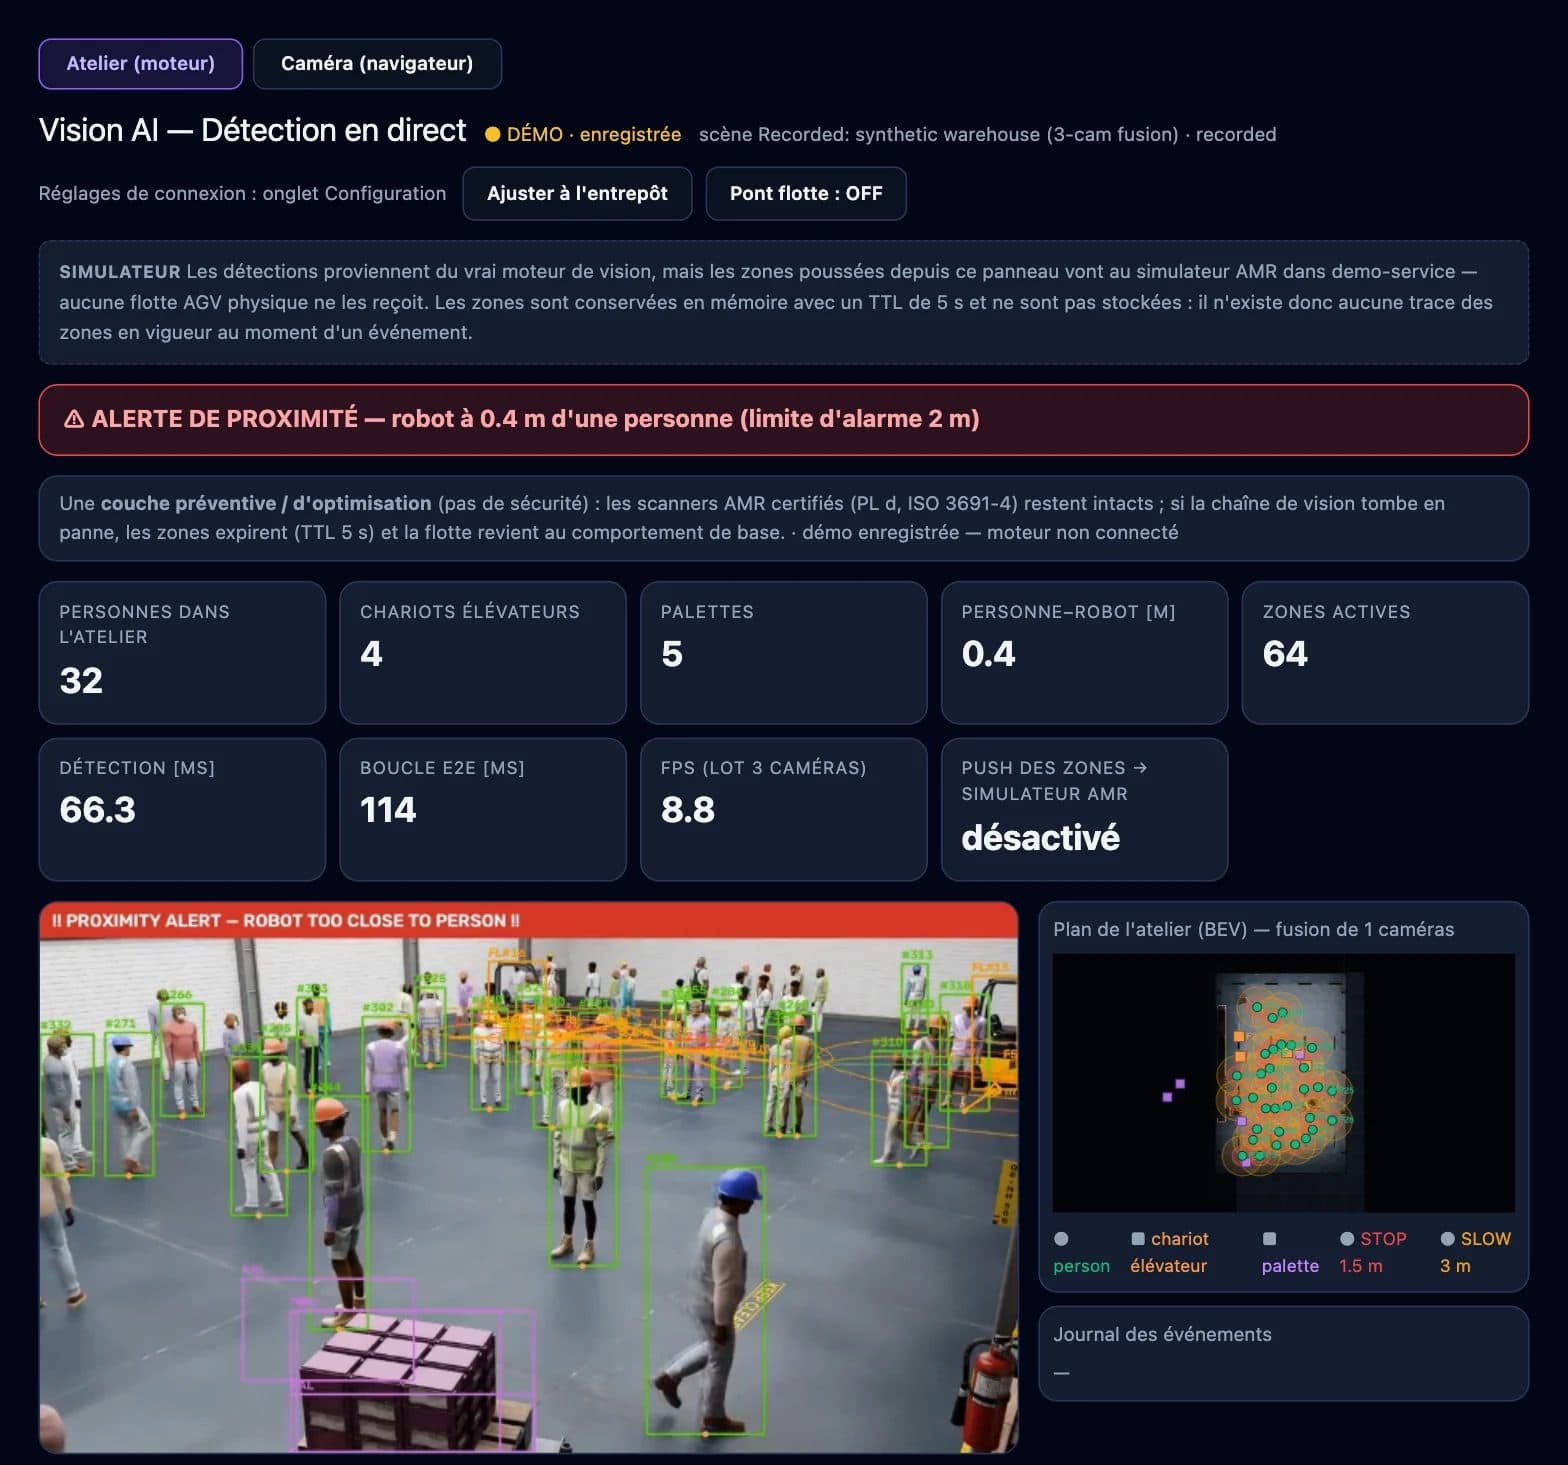Click the ALERTE DE PROXIMITÉ banner text
Image resolution: width=1568 pixels, height=1465 pixels.
click(535, 419)
